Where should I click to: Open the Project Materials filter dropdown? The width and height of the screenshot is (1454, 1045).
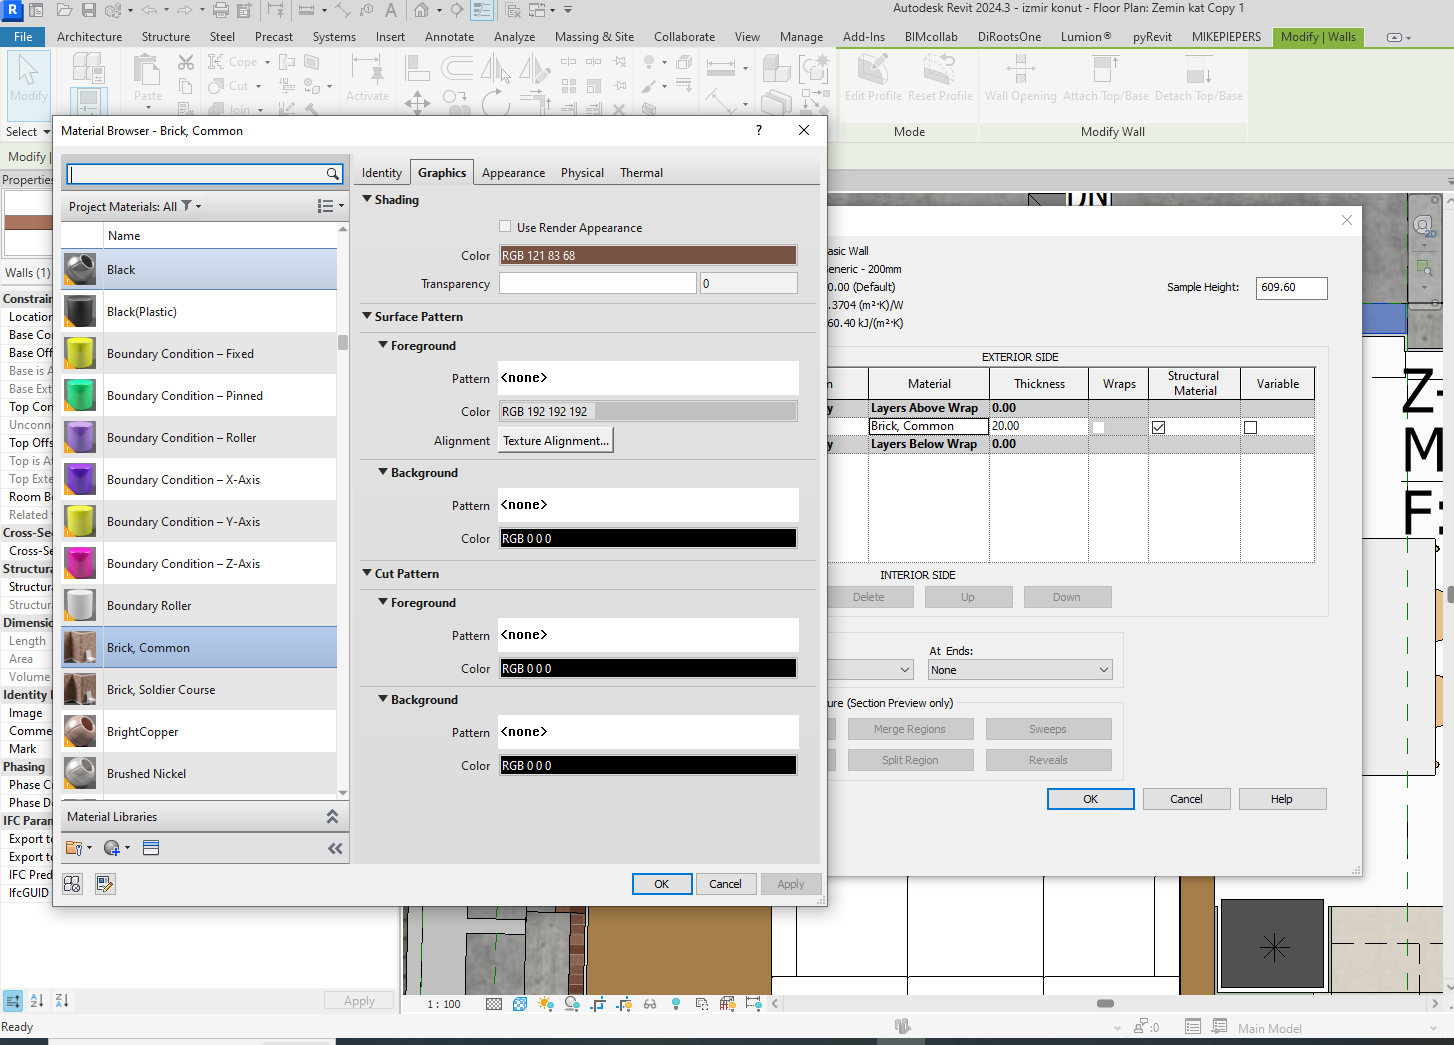(x=186, y=206)
